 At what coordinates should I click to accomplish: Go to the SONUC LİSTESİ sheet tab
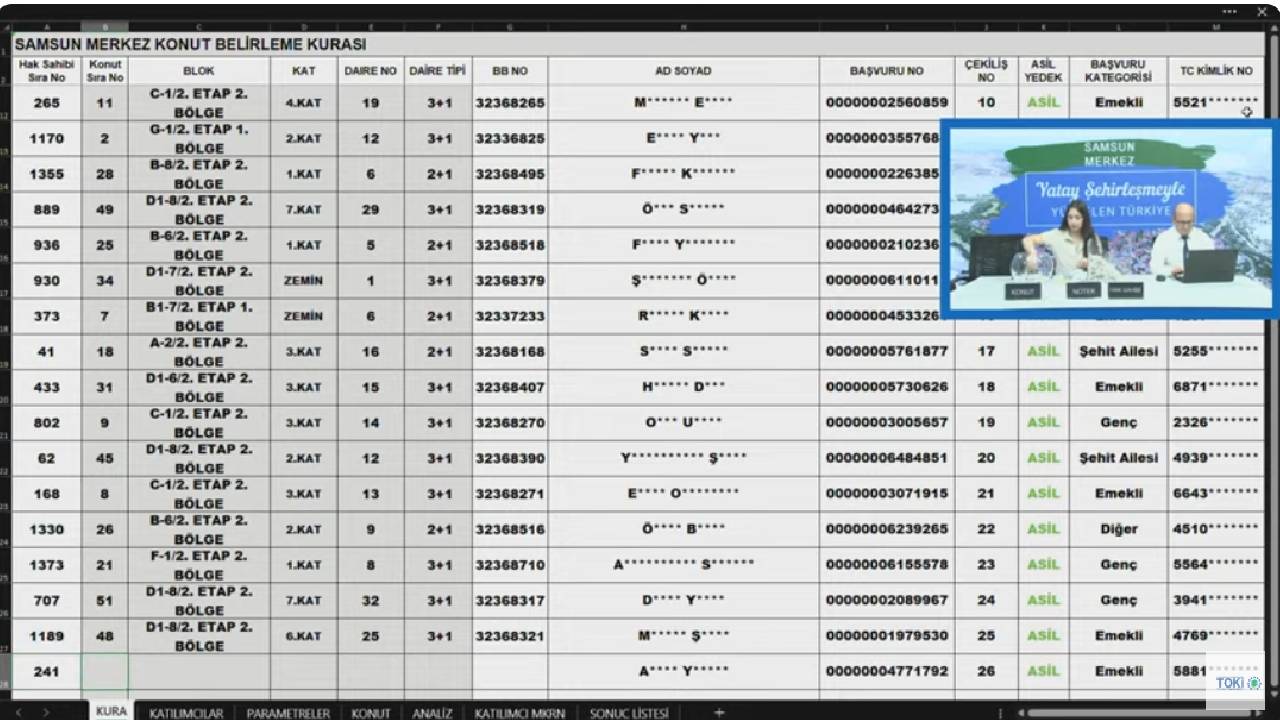pos(628,713)
